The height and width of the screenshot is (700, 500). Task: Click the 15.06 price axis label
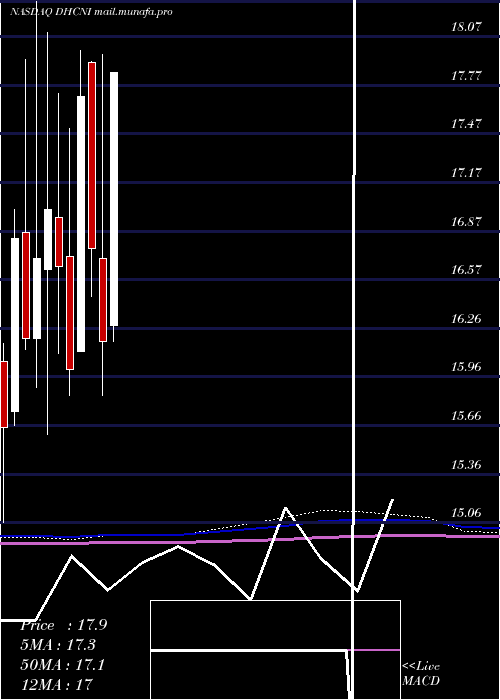[467, 513]
